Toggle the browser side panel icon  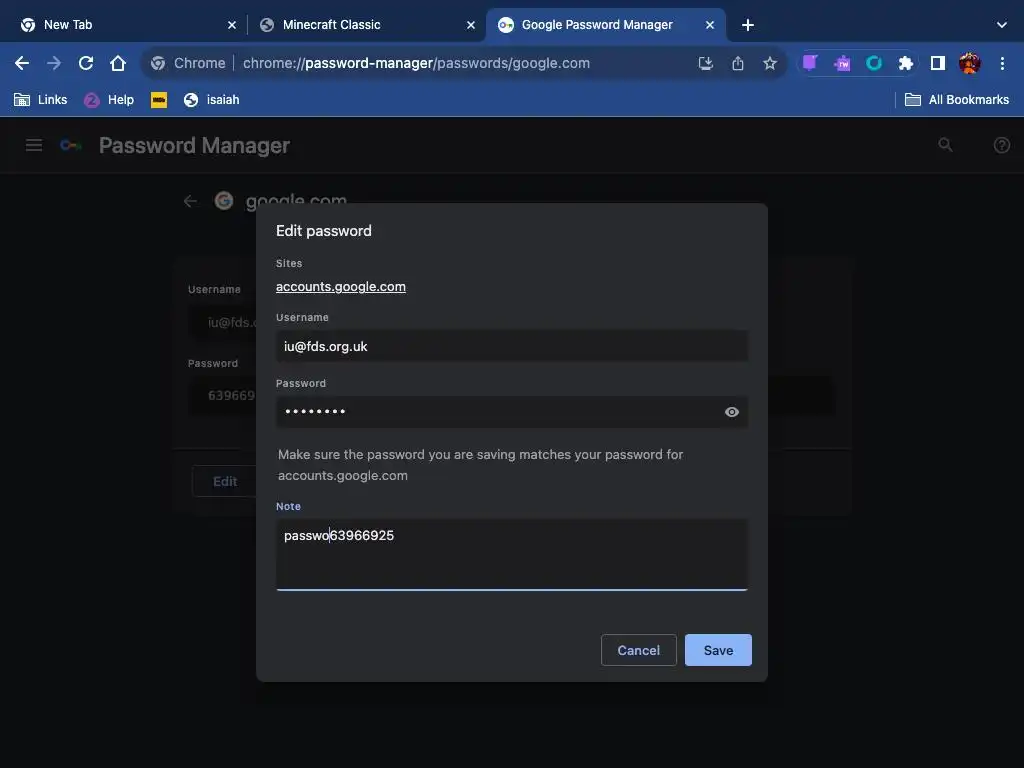pyautogui.click(x=938, y=63)
